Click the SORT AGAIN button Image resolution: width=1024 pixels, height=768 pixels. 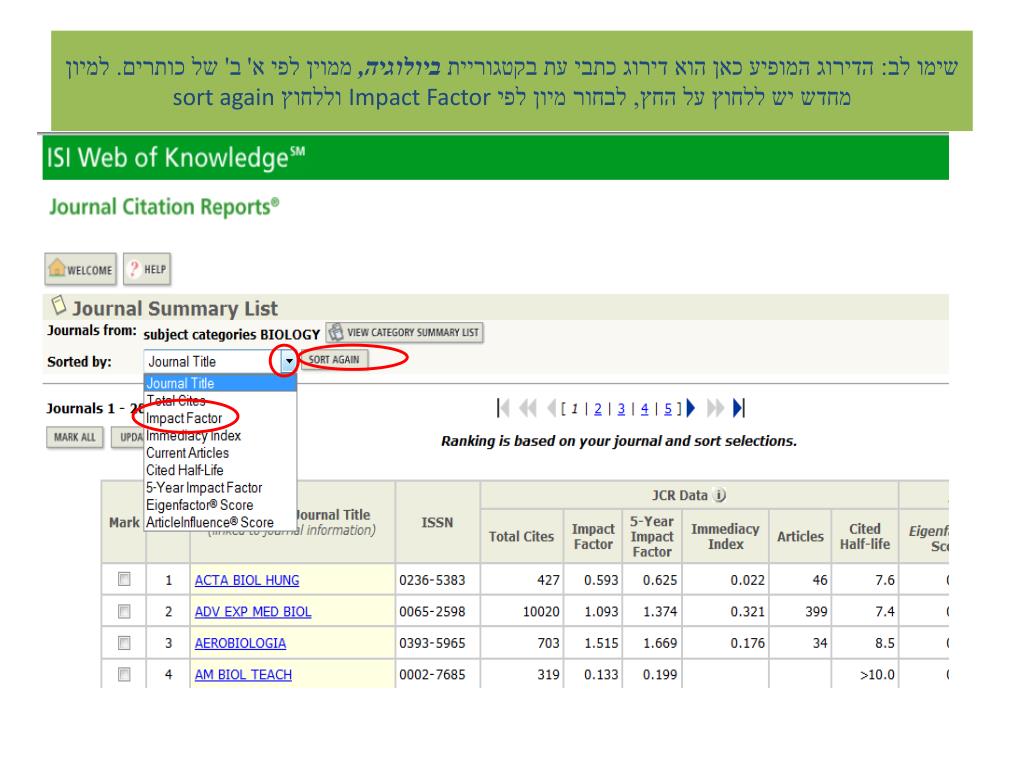334,359
